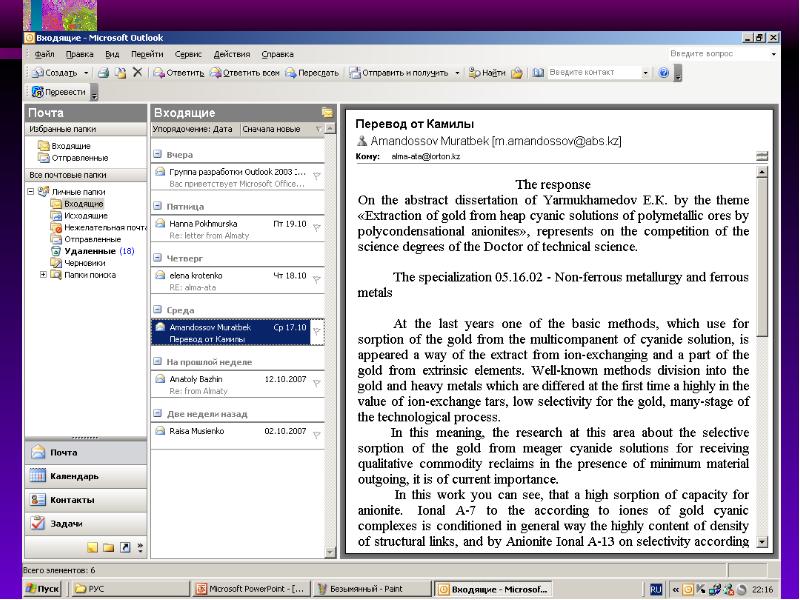
Task: Open Отправить и получить dropdown arrow
Action: pos(457,73)
